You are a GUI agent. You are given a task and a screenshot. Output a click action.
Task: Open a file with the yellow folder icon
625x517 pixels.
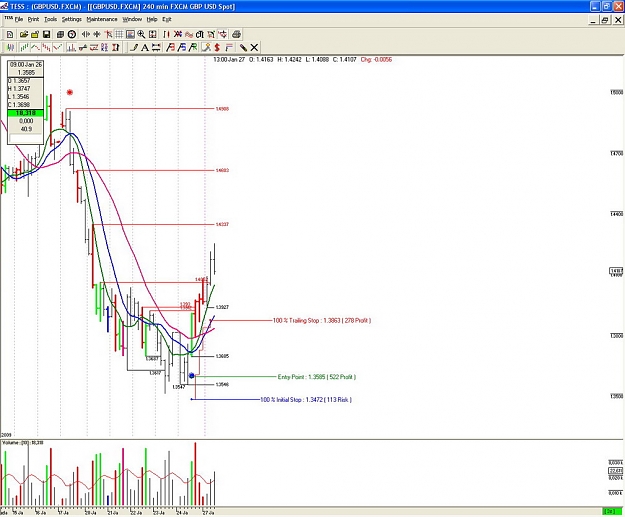pos(24,34)
